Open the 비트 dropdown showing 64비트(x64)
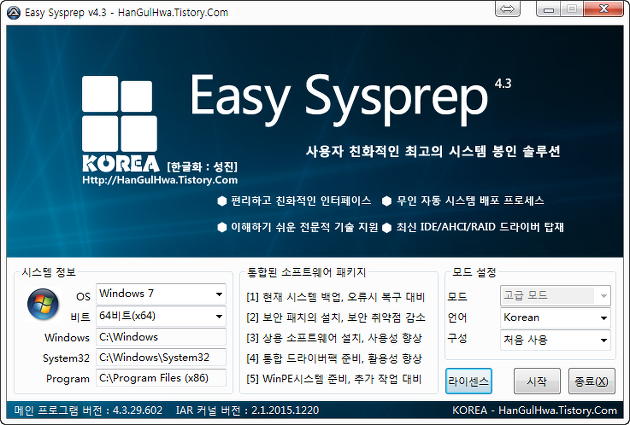The width and height of the screenshot is (630, 425). coord(161,316)
